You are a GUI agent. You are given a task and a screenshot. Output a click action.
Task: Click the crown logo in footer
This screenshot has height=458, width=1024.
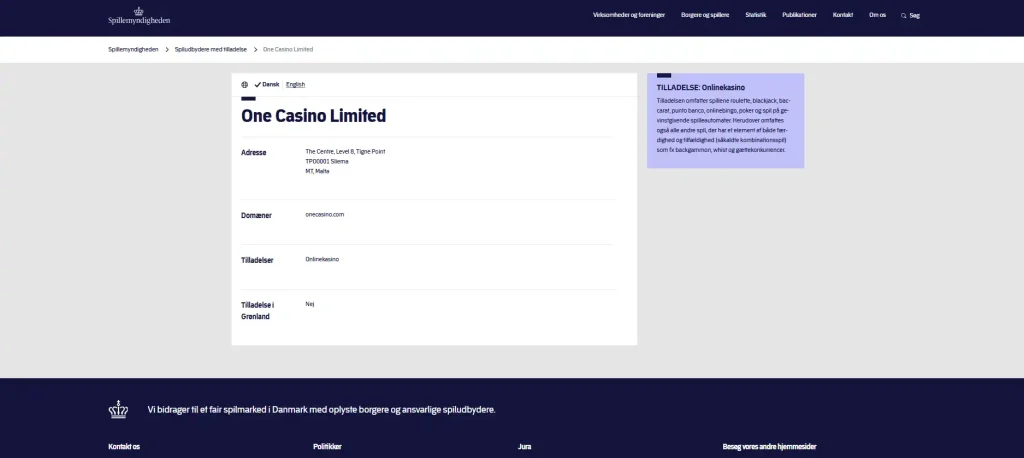point(118,410)
